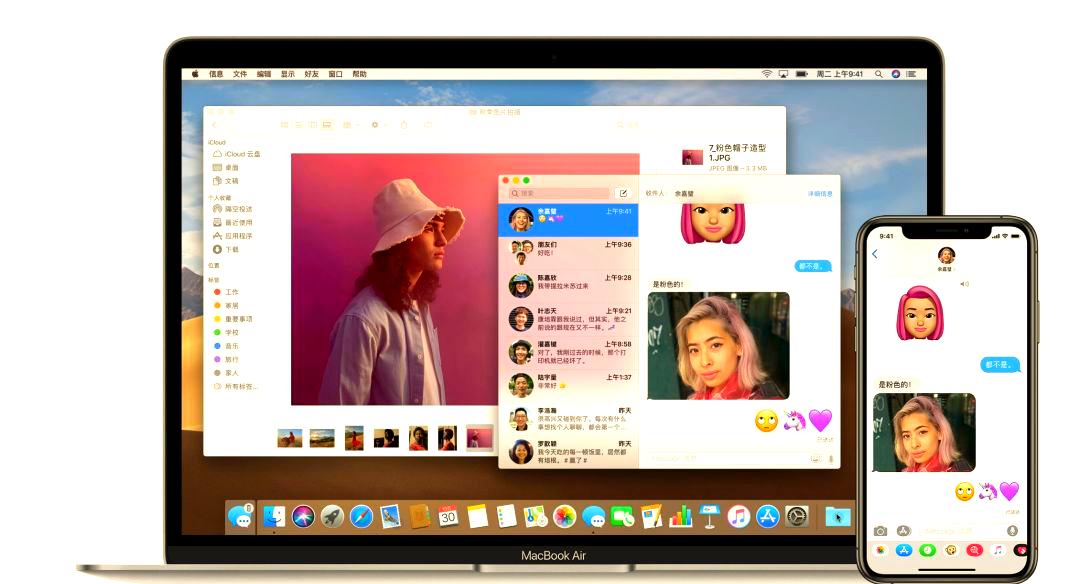Open the 编辑 menu
This screenshot has width=1080, height=584.
(x=264, y=74)
